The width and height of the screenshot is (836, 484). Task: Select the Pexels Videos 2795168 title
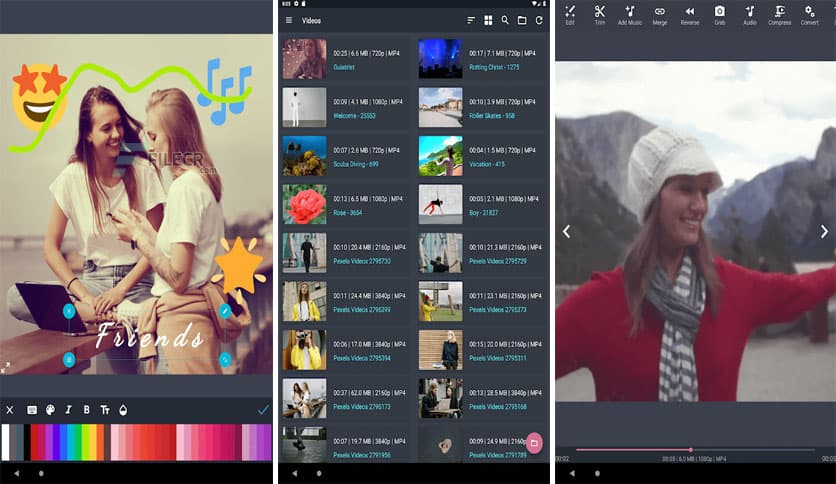click(x=497, y=407)
